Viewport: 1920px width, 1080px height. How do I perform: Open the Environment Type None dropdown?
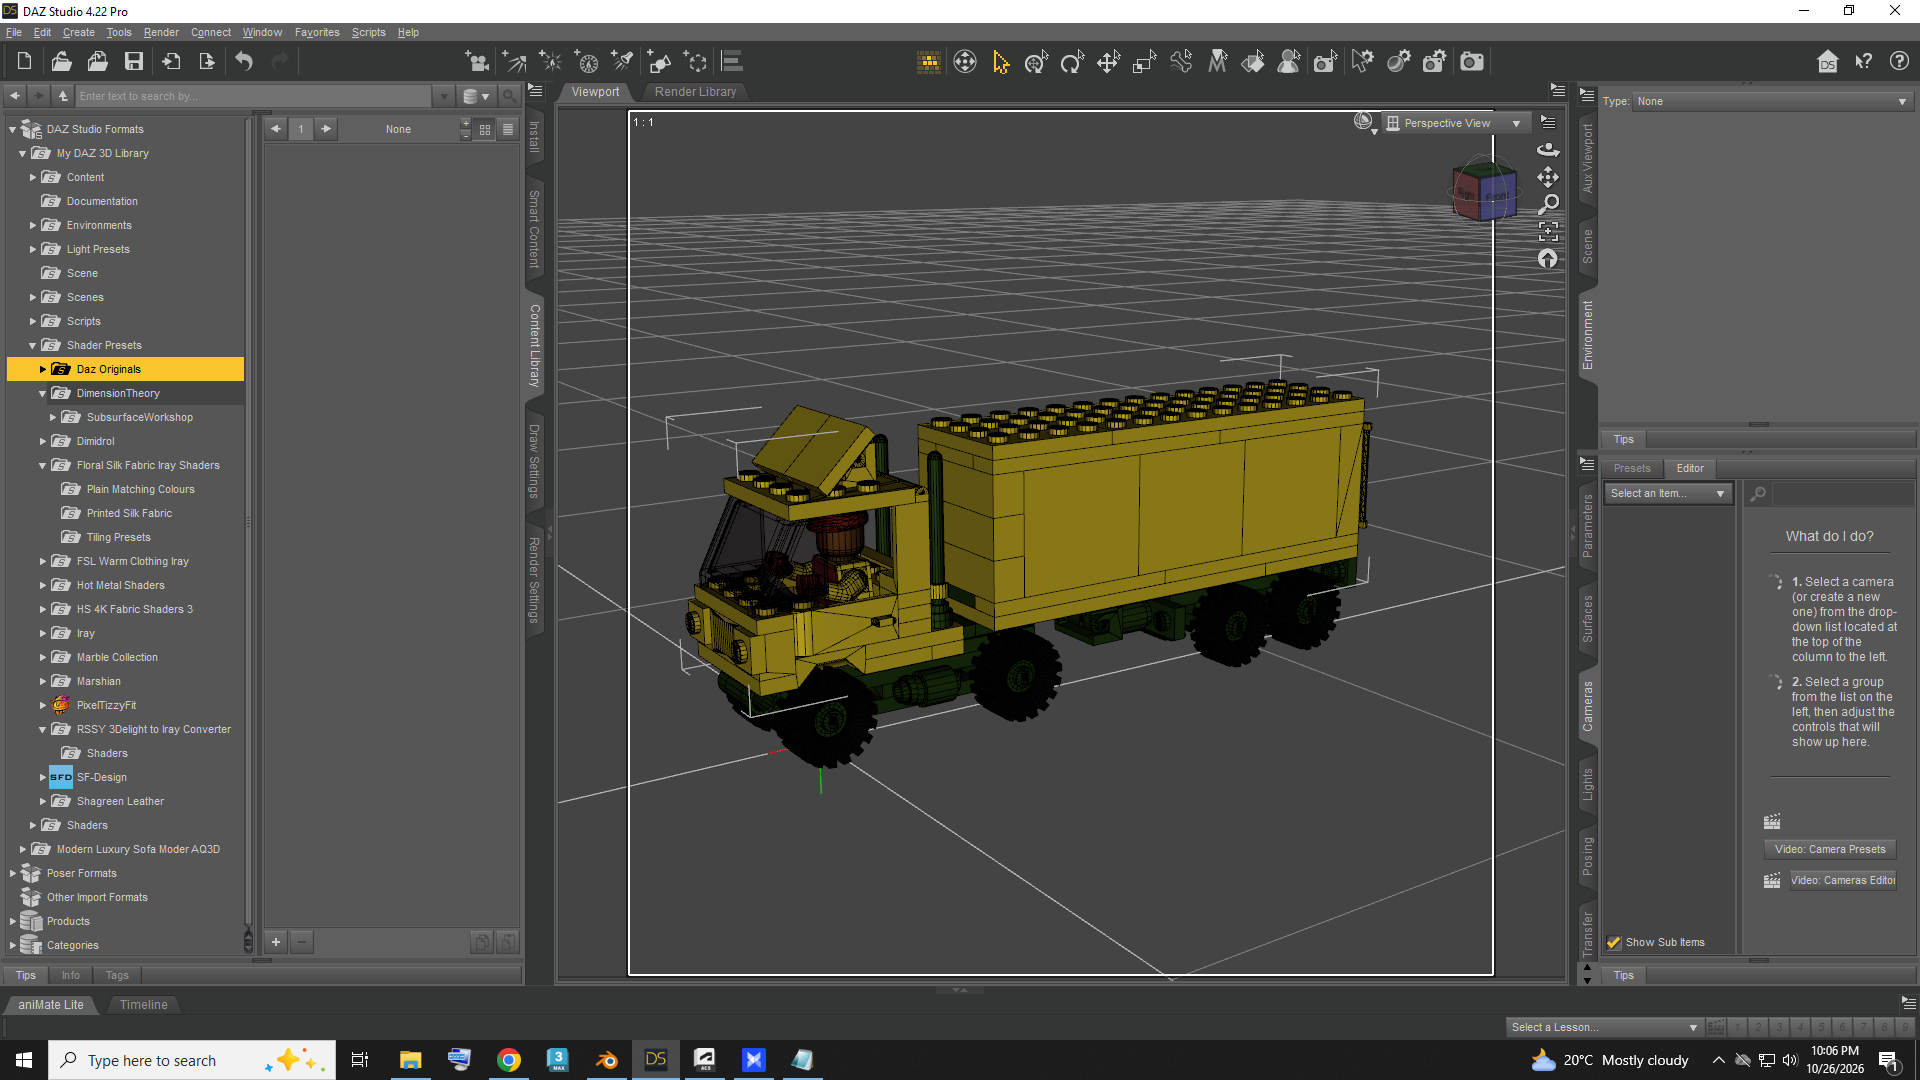1772,101
